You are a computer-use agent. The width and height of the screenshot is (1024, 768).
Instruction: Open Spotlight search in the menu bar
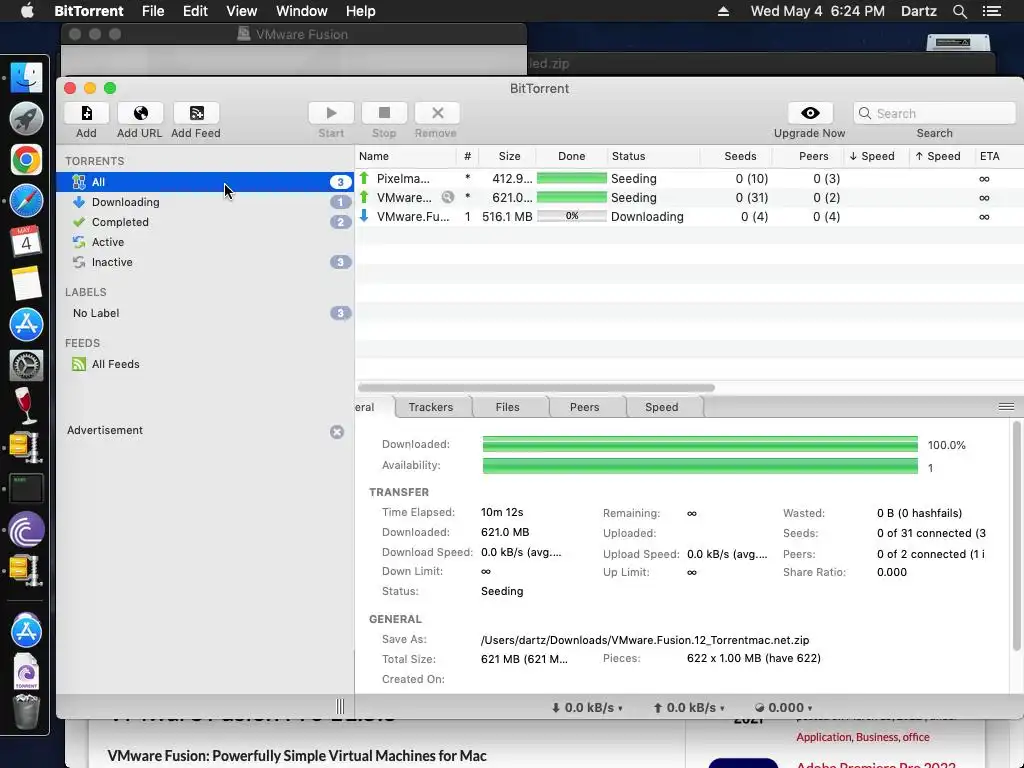click(x=959, y=11)
